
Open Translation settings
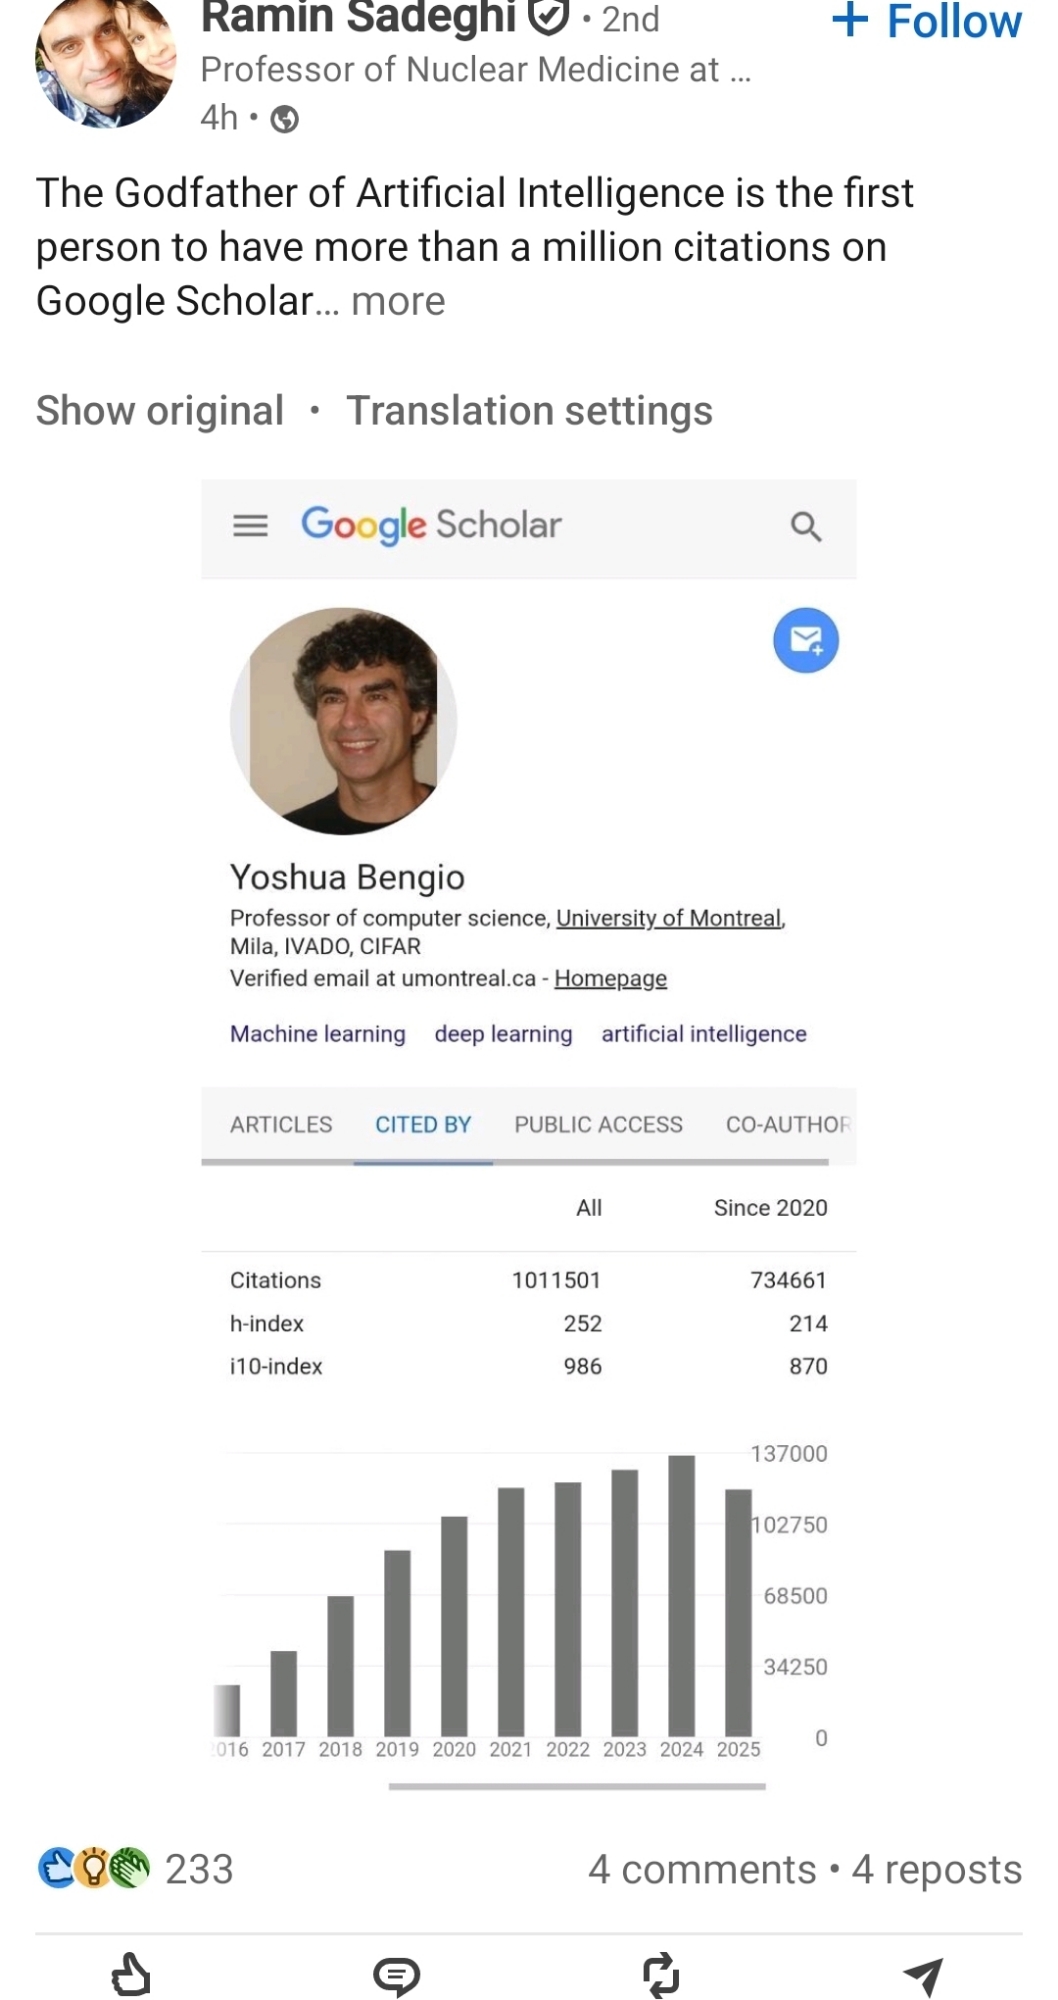tap(529, 411)
